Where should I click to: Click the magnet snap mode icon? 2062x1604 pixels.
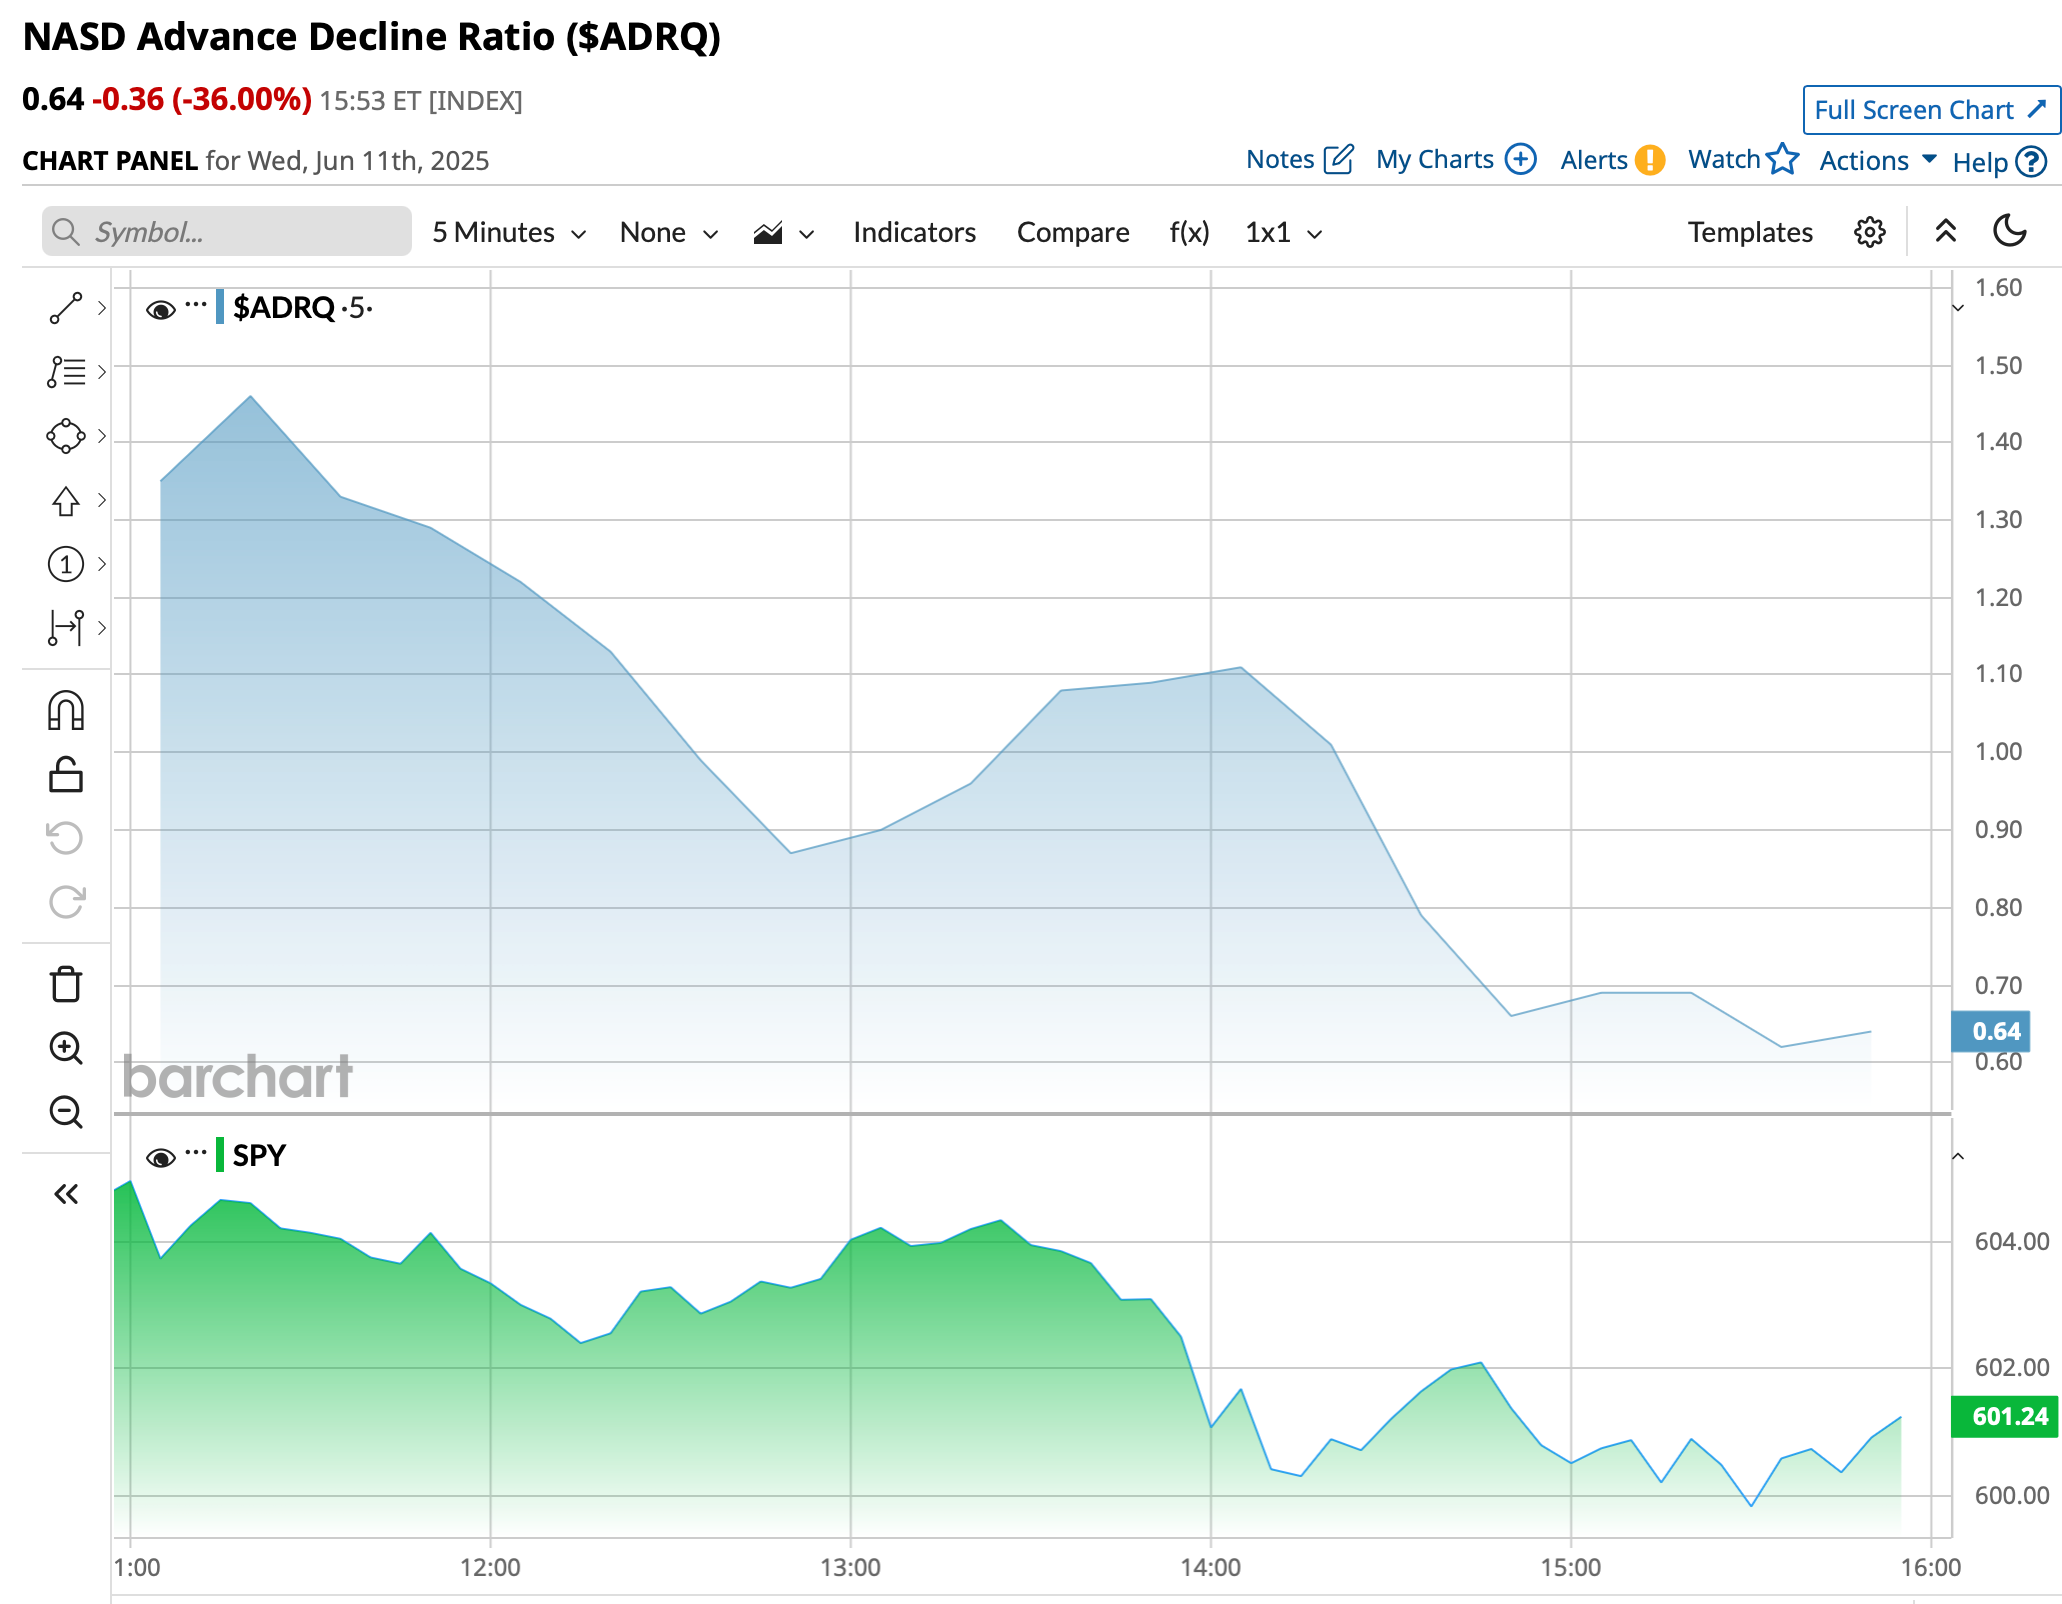click(x=66, y=711)
